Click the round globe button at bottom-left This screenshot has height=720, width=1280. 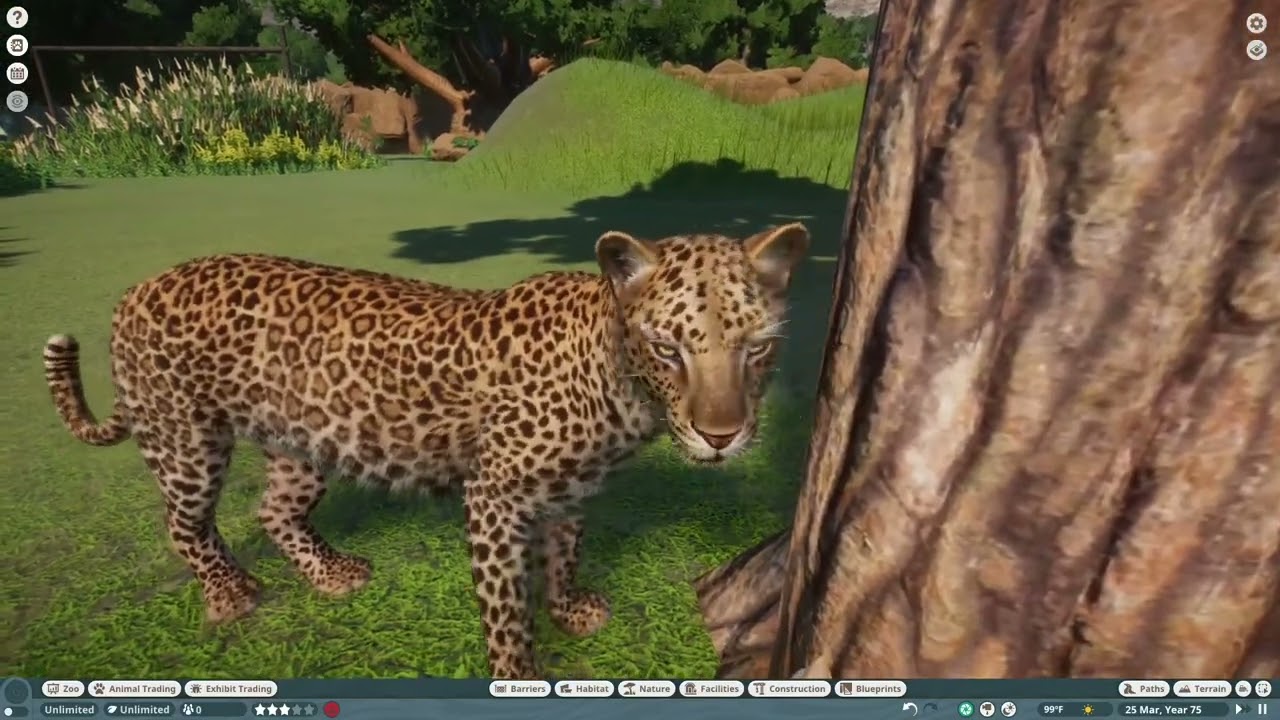(17, 691)
